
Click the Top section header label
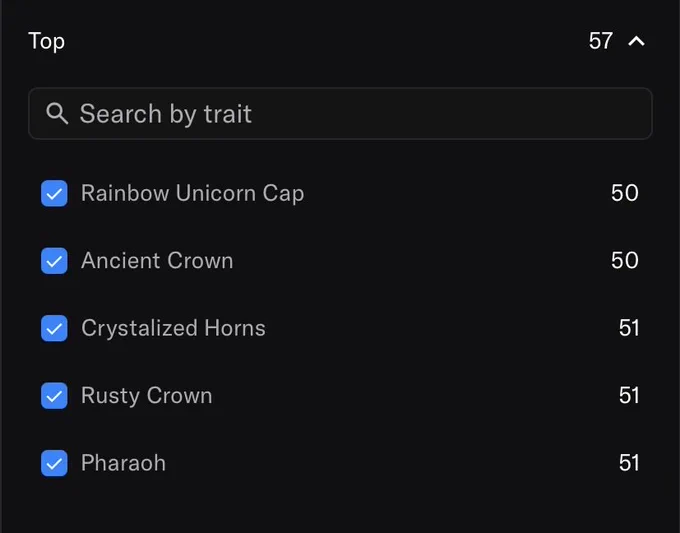[46, 42]
